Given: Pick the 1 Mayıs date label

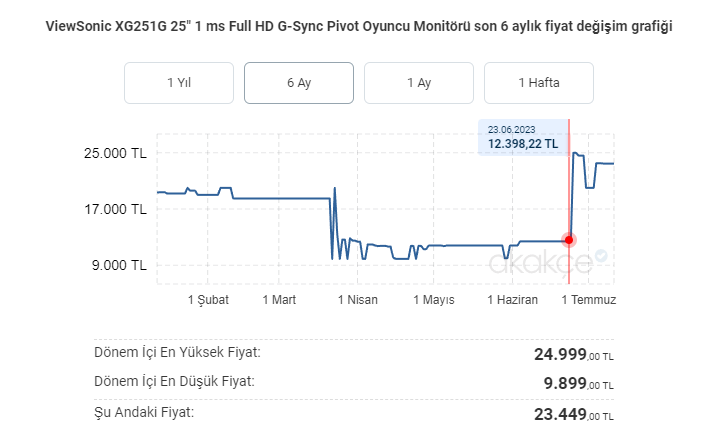Looking at the screenshot, I should click(434, 300).
